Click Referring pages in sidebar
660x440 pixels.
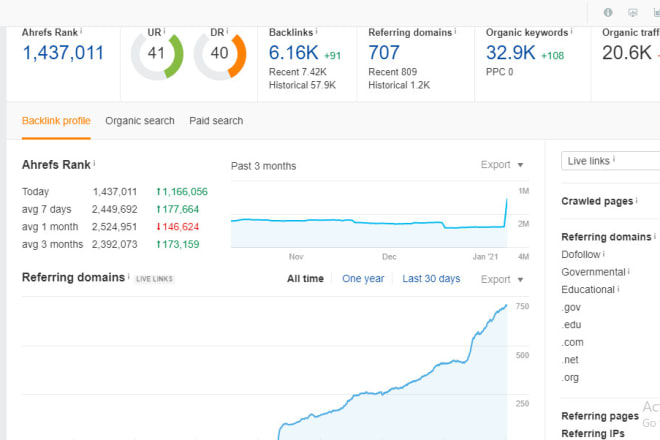tap(600, 416)
